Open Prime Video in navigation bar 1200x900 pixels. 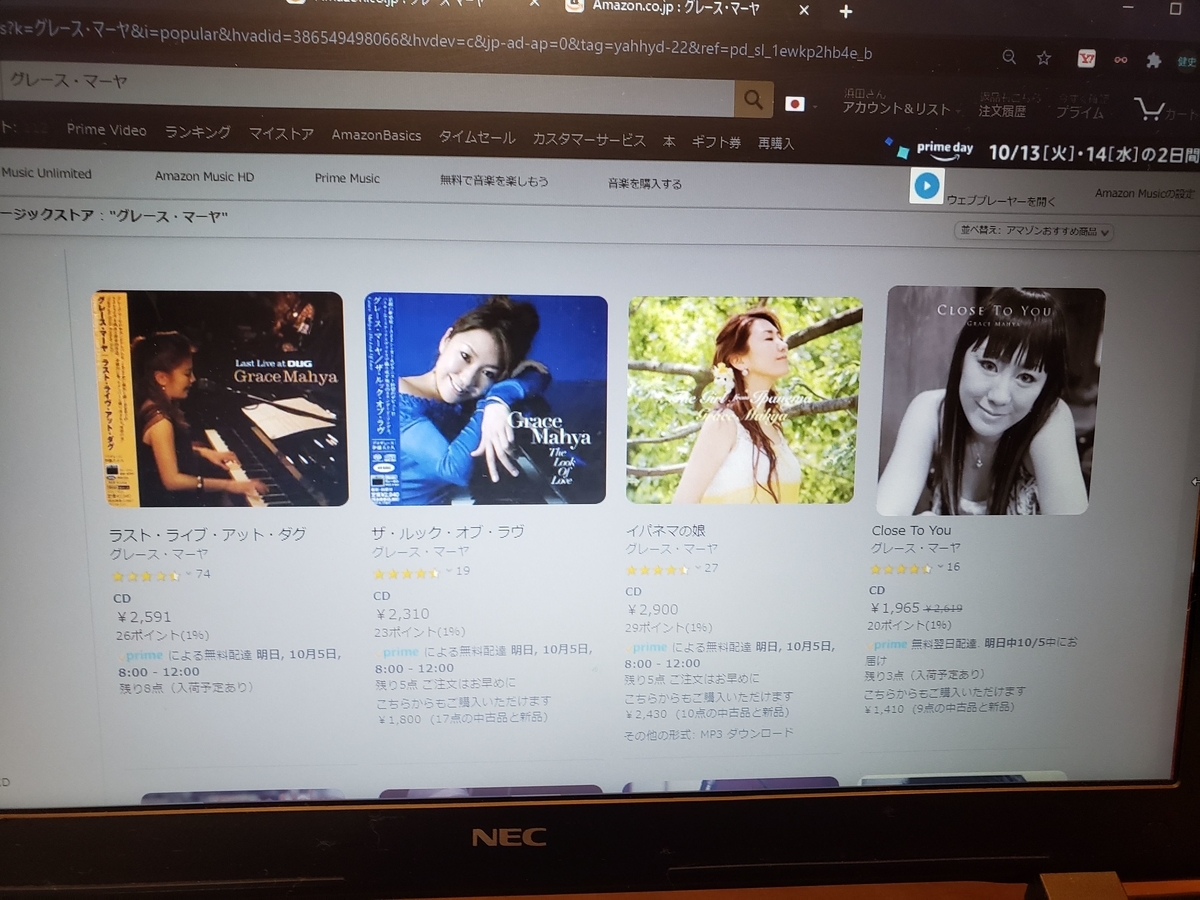[x=106, y=130]
